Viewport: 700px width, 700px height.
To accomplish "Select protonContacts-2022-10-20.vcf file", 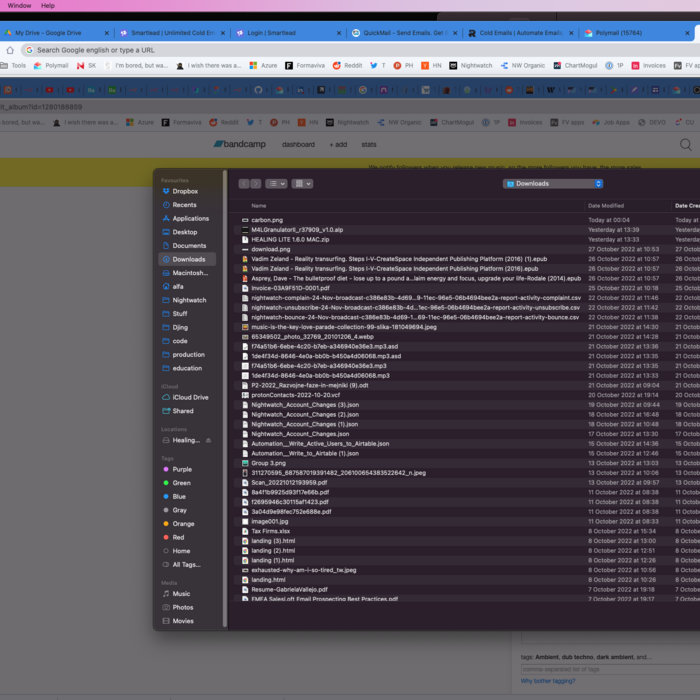I will (x=295, y=395).
